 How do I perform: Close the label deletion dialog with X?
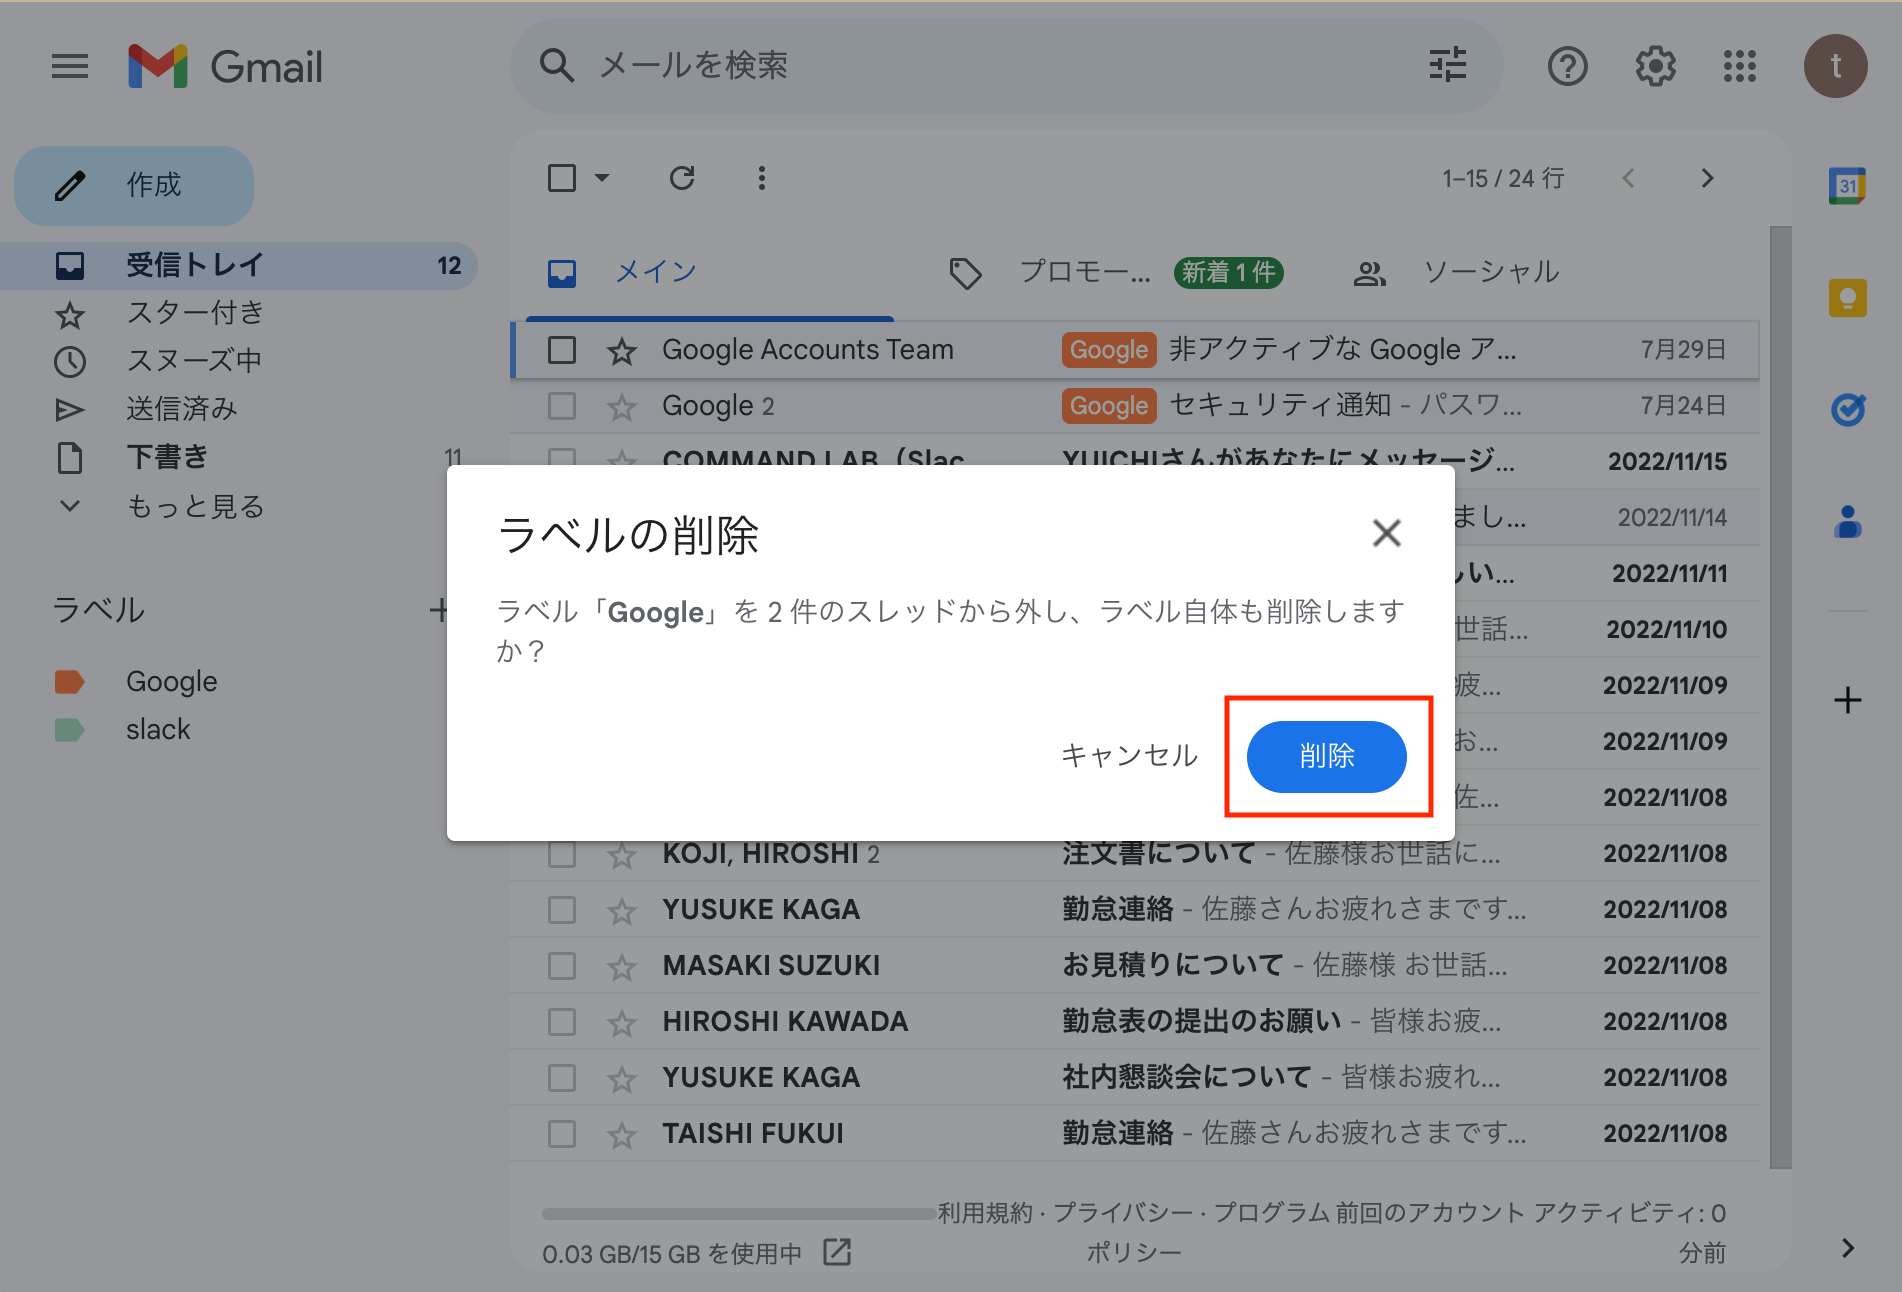(x=1386, y=533)
